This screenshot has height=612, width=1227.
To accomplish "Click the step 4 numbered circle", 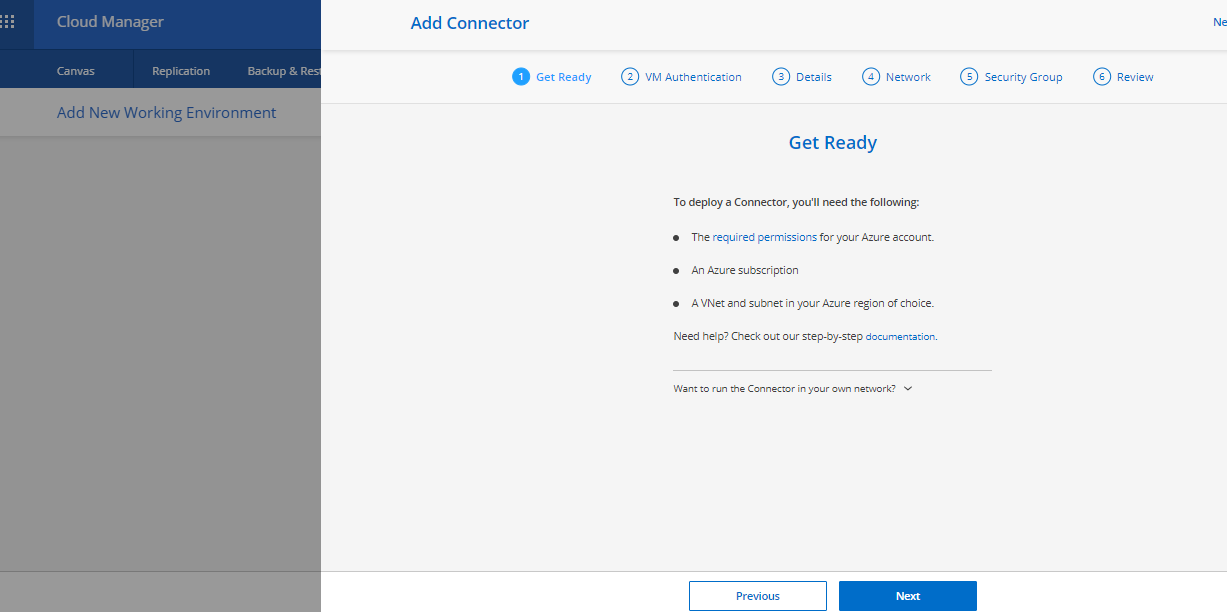I will (x=870, y=77).
